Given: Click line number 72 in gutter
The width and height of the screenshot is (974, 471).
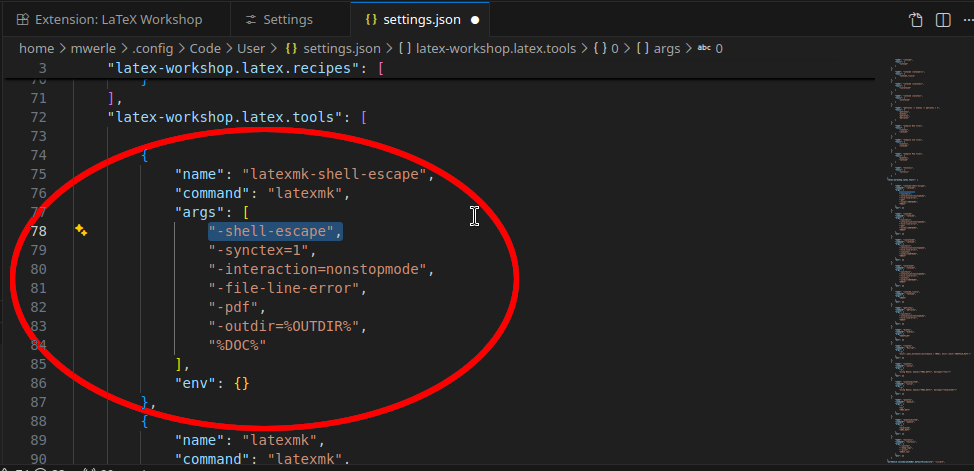Looking at the screenshot, I should click(x=39, y=117).
